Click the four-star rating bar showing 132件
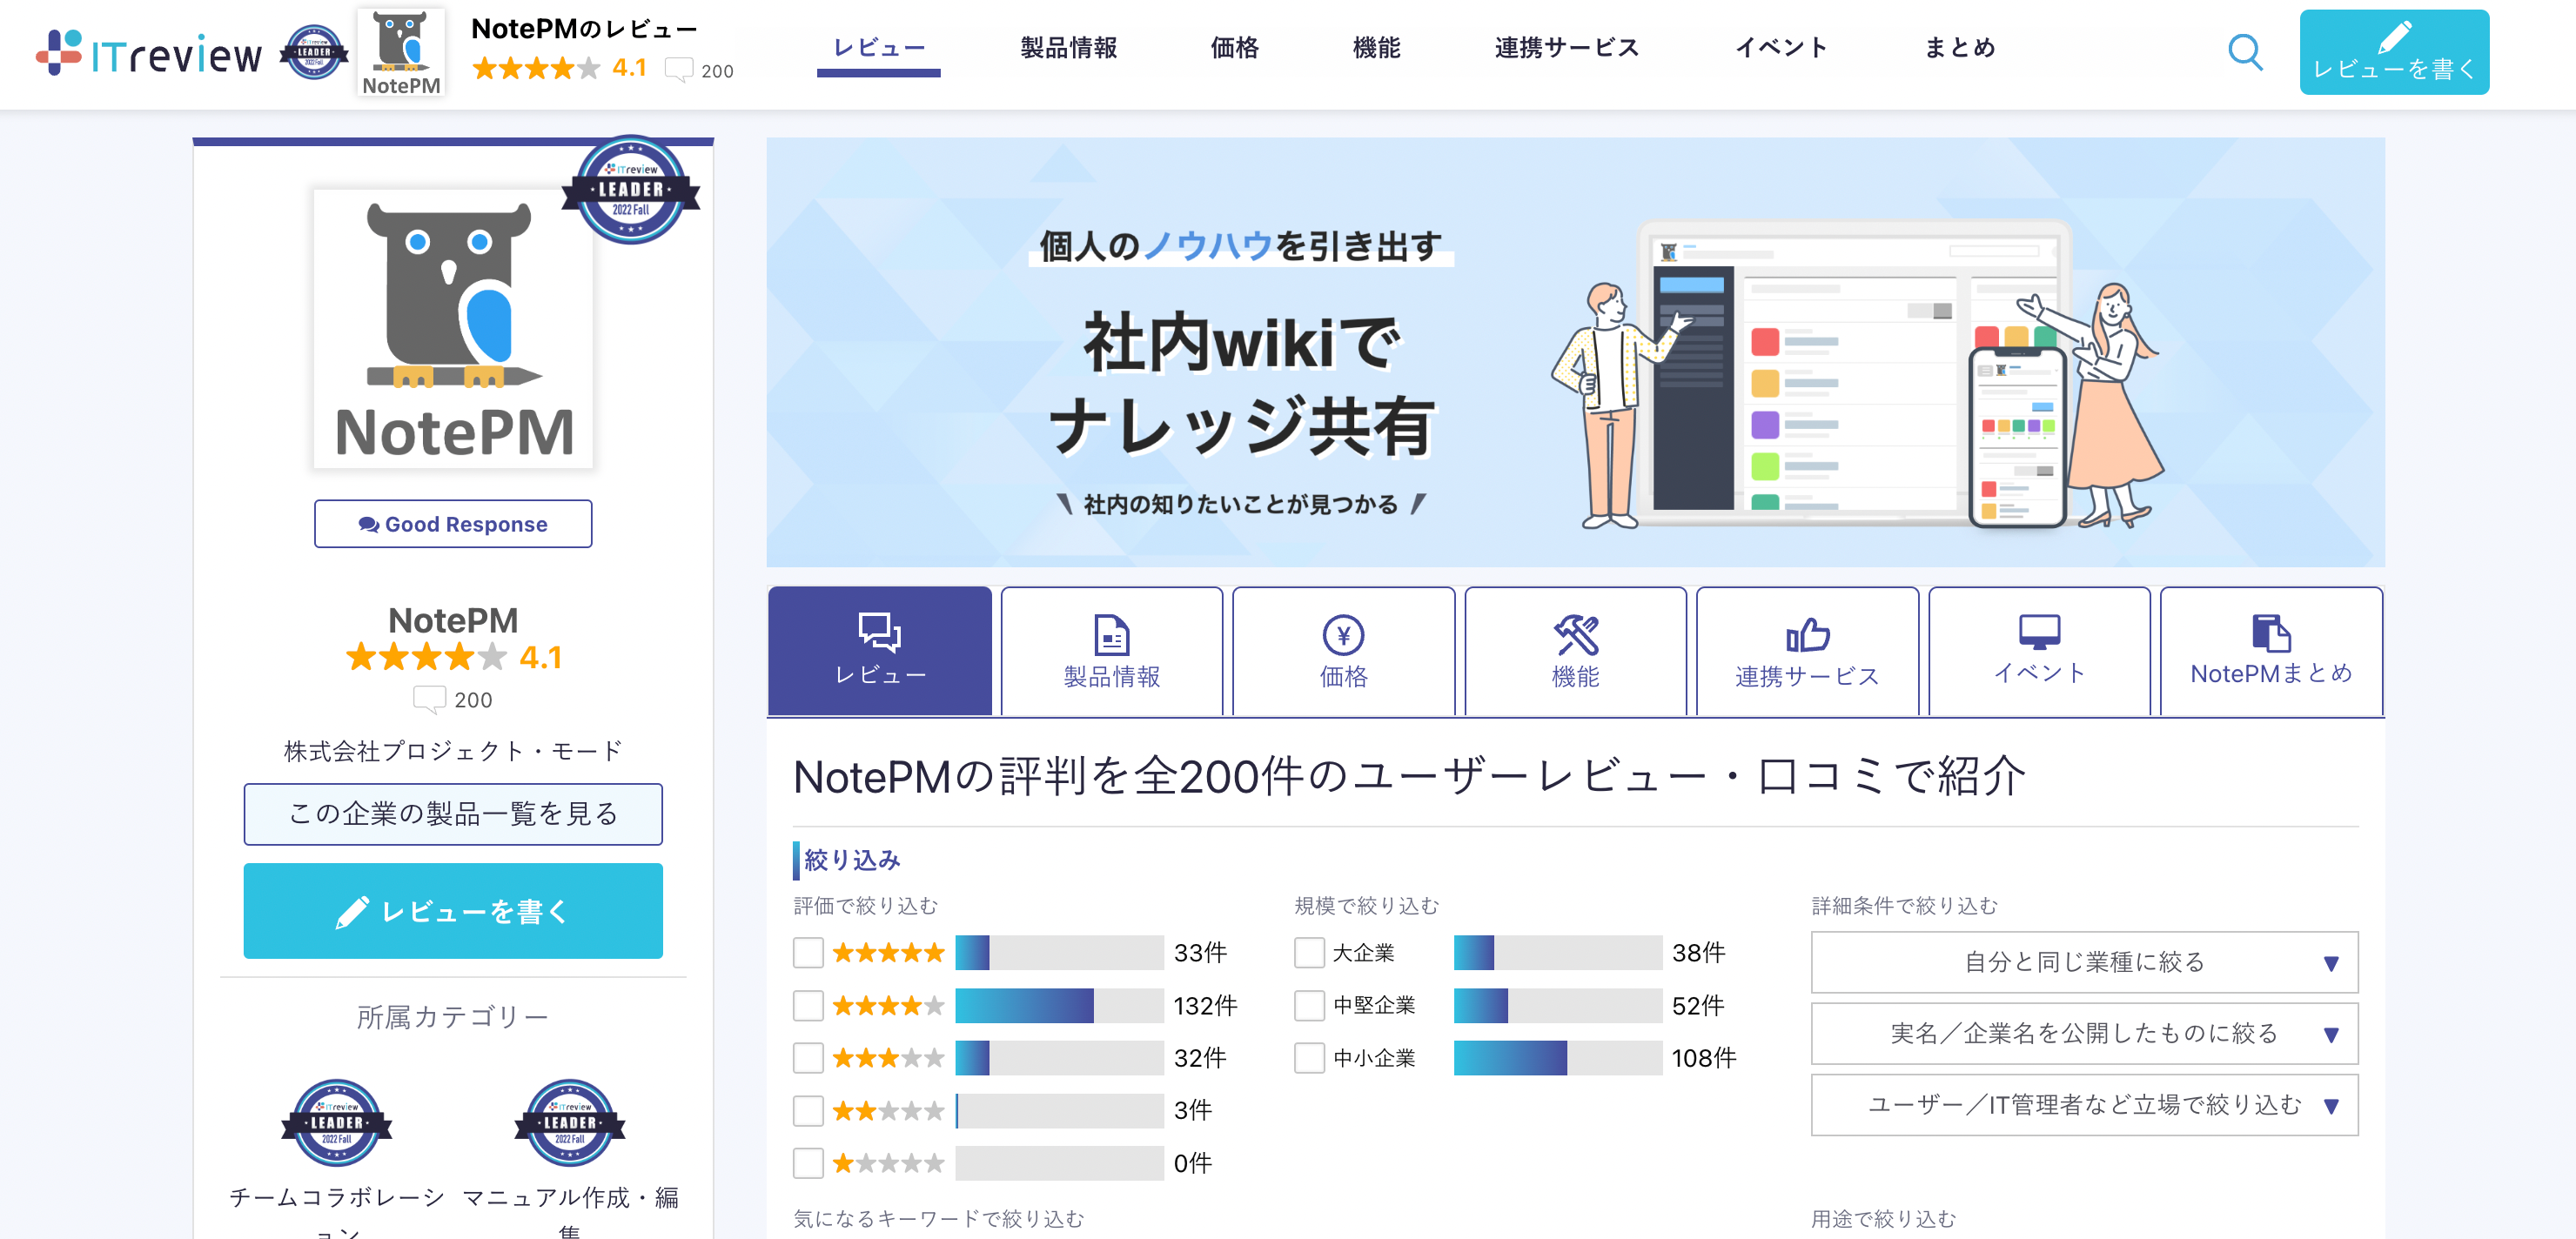This screenshot has height=1239, width=2576. click(x=1058, y=1005)
